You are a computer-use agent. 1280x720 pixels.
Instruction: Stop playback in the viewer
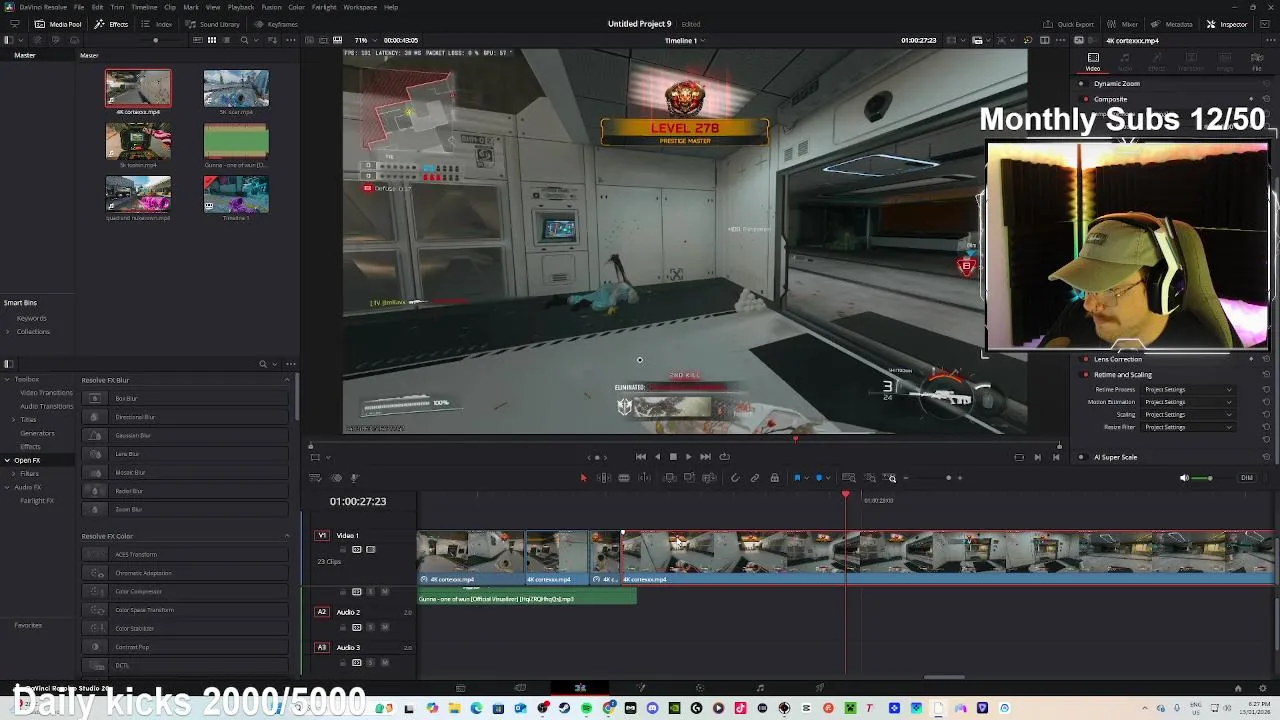click(673, 457)
